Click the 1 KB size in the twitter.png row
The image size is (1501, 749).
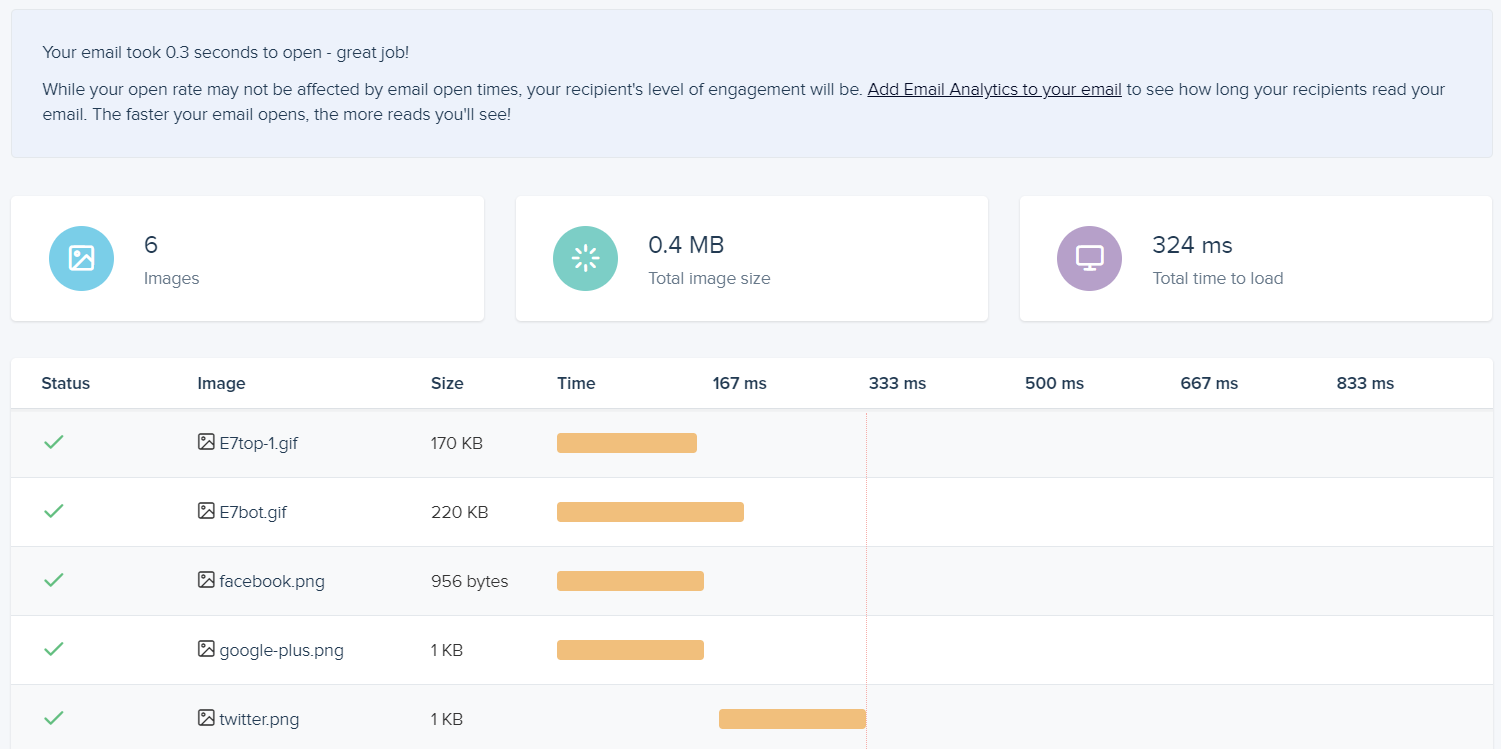447,719
